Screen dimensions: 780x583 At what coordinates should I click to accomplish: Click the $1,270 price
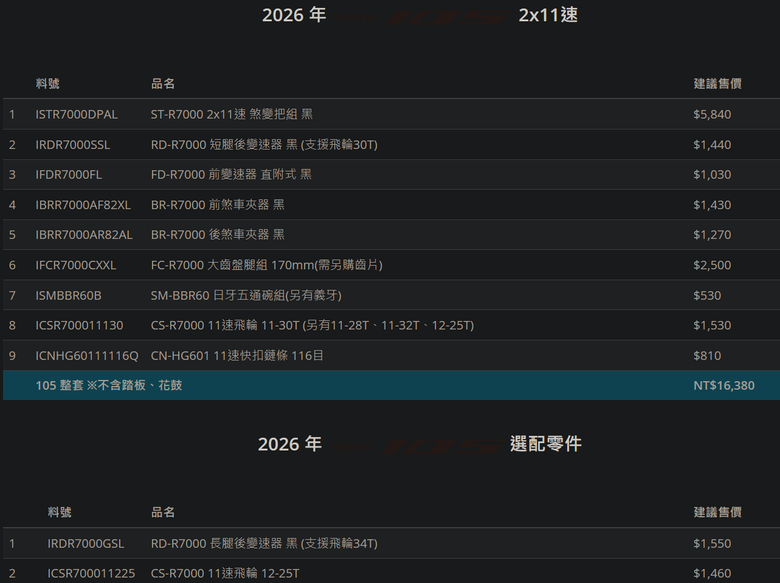click(x=712, y=235)
